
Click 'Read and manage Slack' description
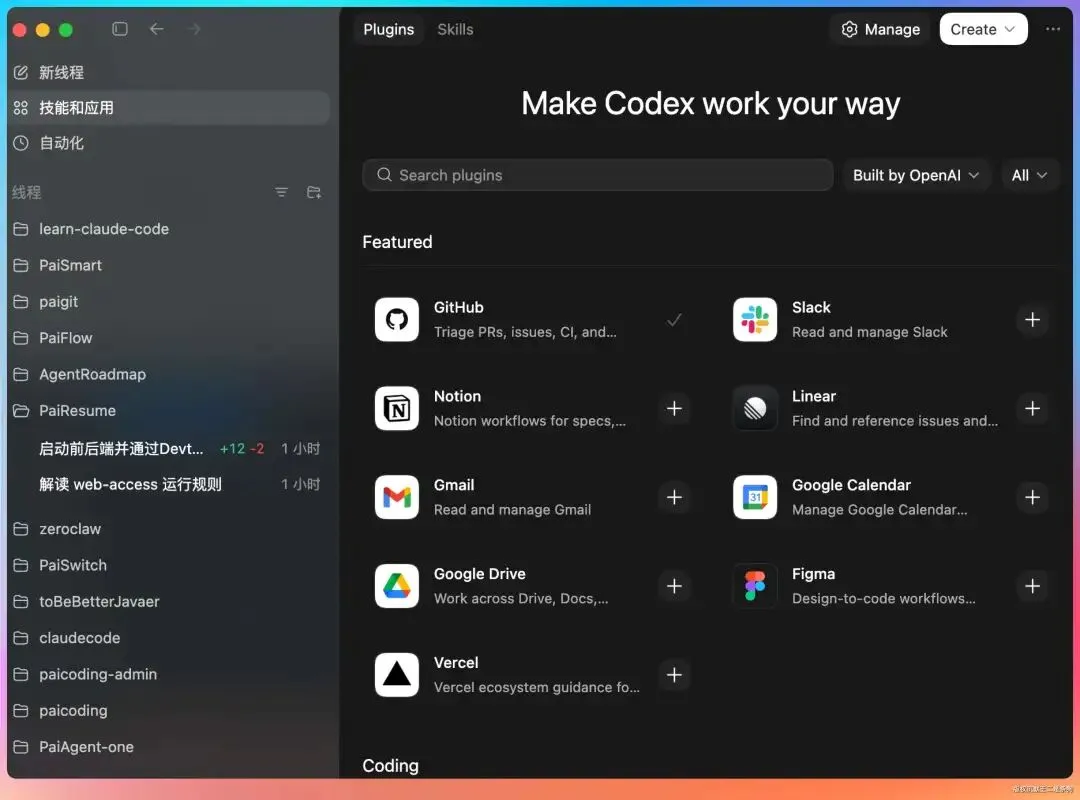(869, 332)
